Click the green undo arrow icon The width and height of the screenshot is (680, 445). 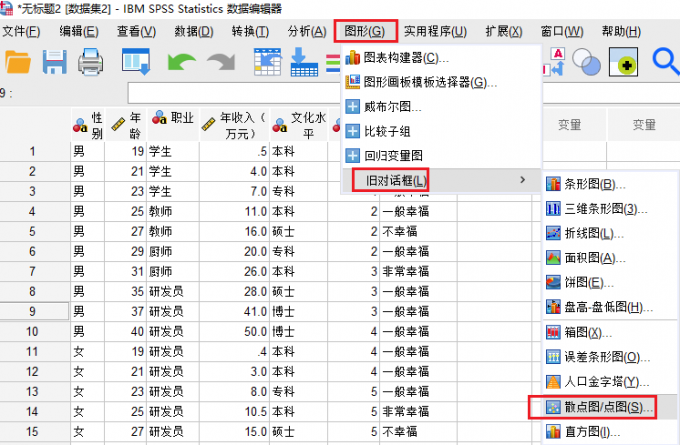182,62
